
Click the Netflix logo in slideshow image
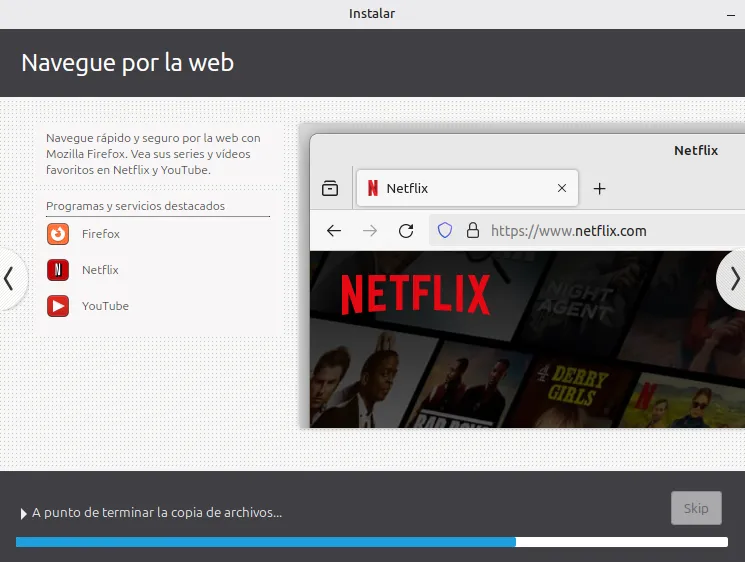416,295
